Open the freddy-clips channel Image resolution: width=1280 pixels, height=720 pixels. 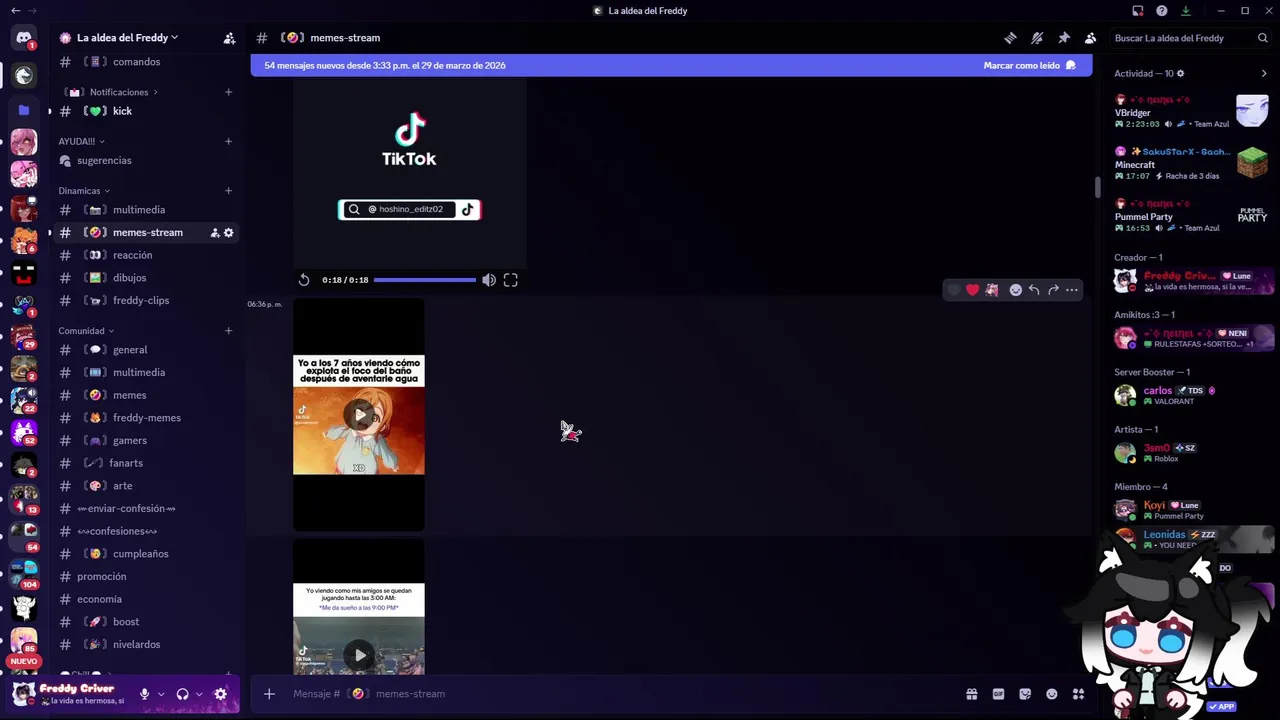[x=145, y=301]
